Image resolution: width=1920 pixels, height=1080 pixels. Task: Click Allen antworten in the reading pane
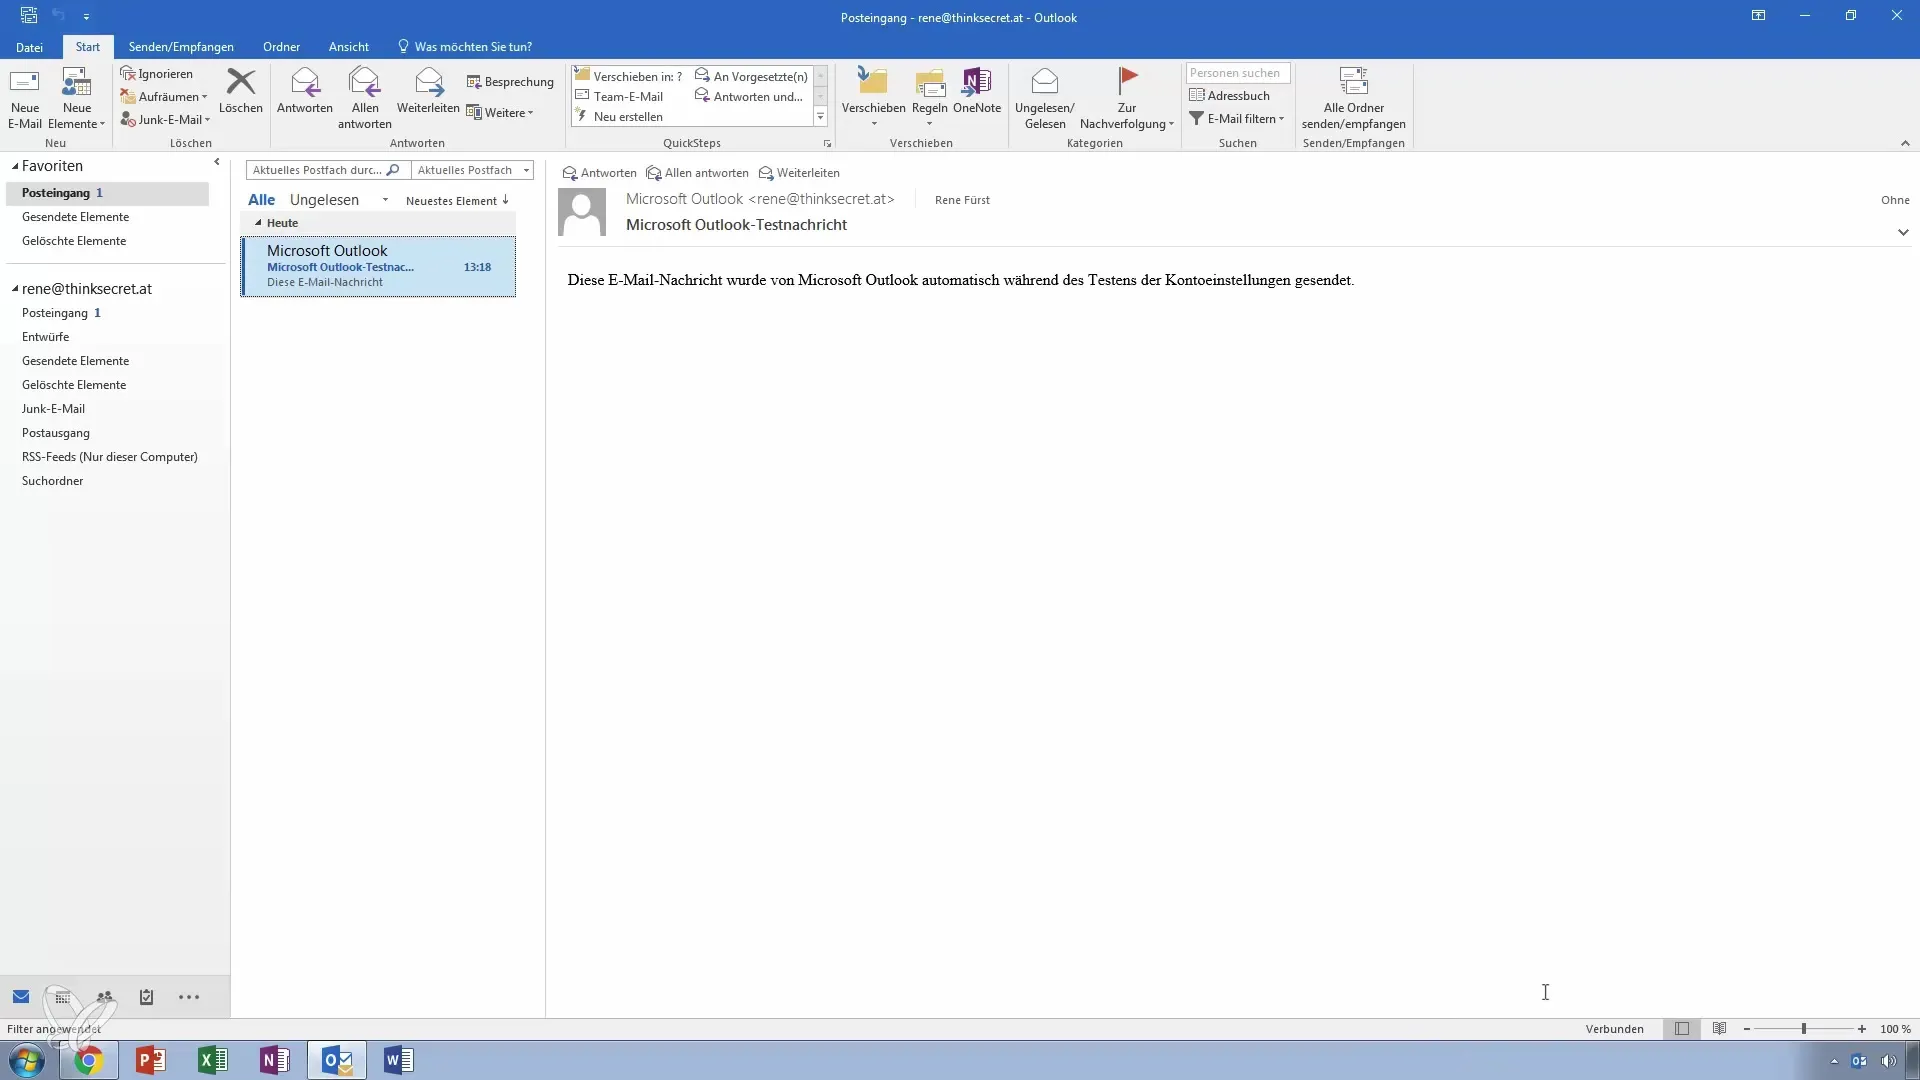tap(697, 173)
